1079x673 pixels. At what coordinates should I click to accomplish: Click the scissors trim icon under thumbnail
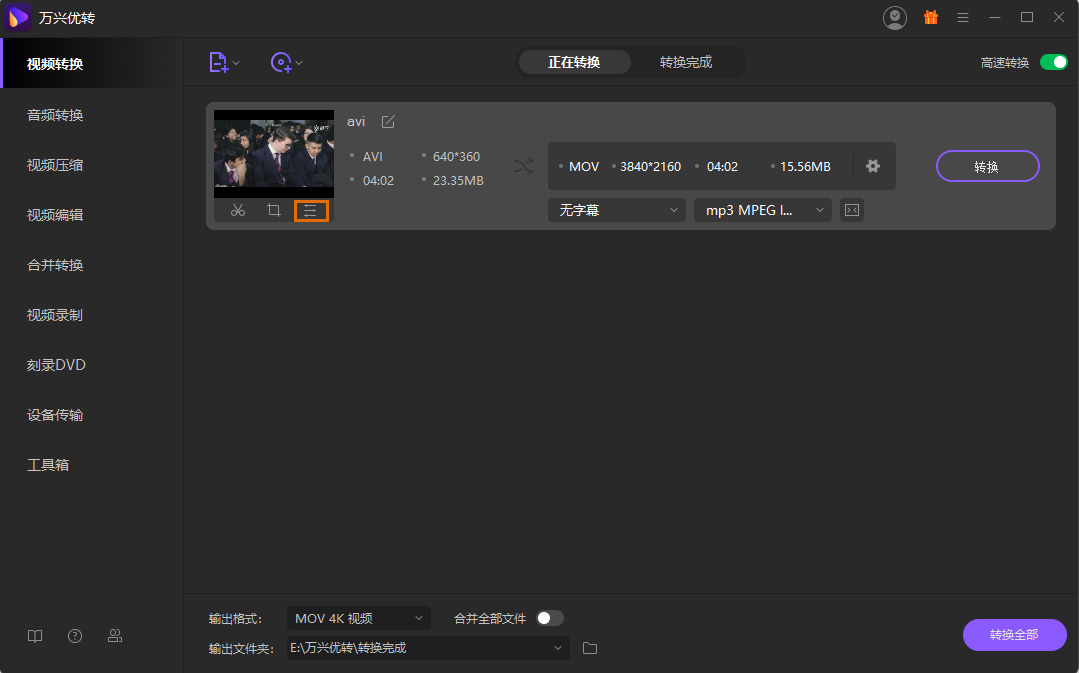[237, 210]
